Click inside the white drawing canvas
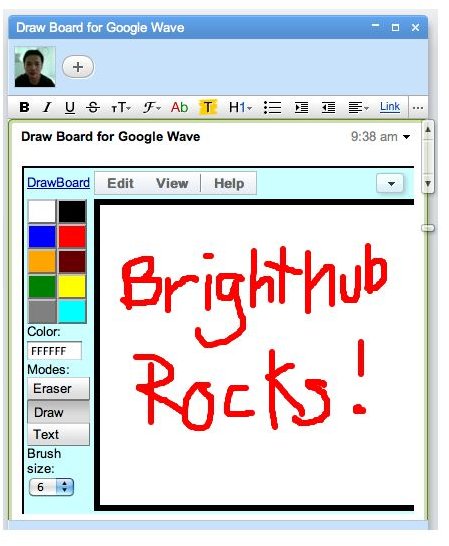449x546 pixels. pyautogui.click(x=257, y=354)
